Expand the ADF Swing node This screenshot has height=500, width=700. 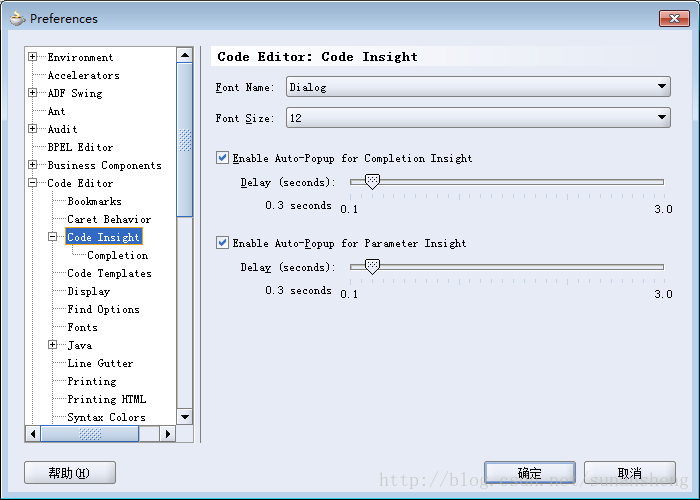coord(33,93)
